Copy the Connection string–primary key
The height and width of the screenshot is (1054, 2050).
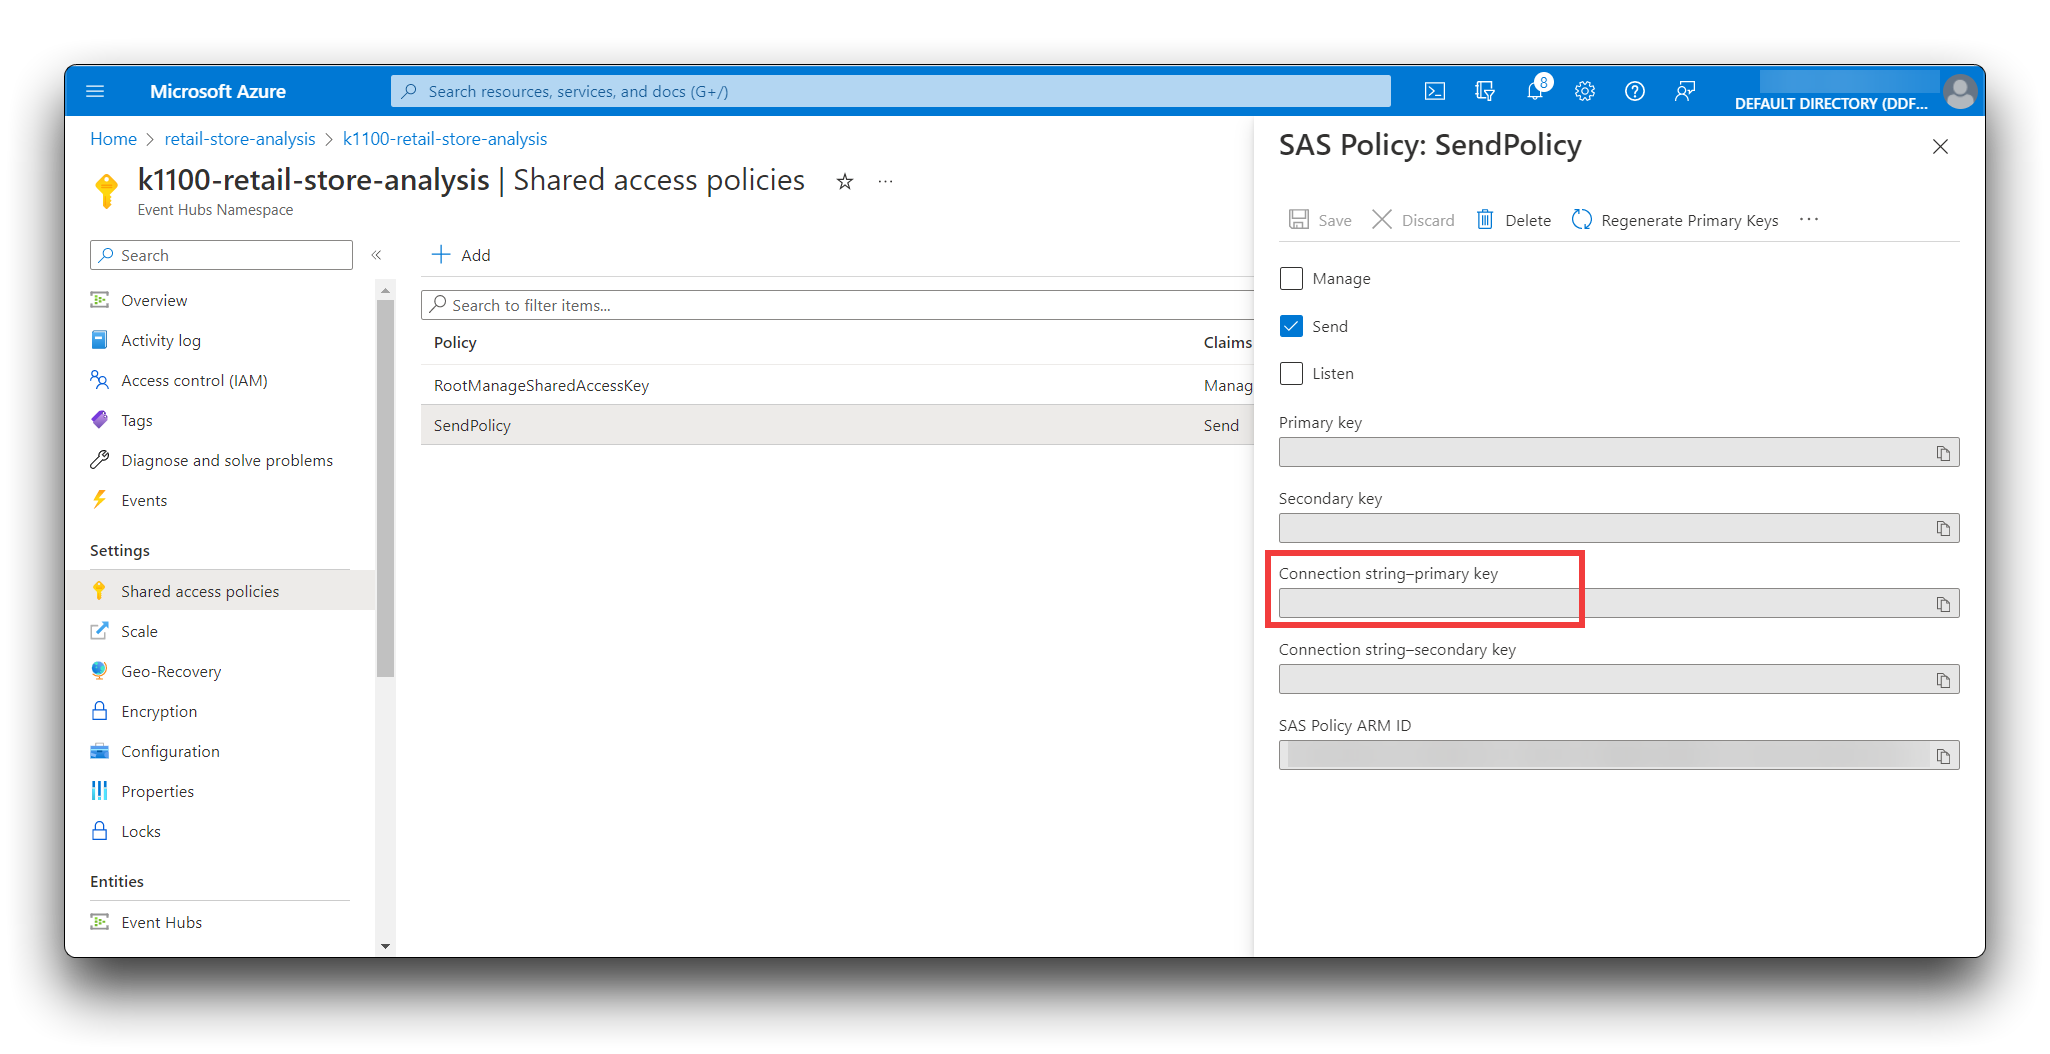click(1943, 604)
